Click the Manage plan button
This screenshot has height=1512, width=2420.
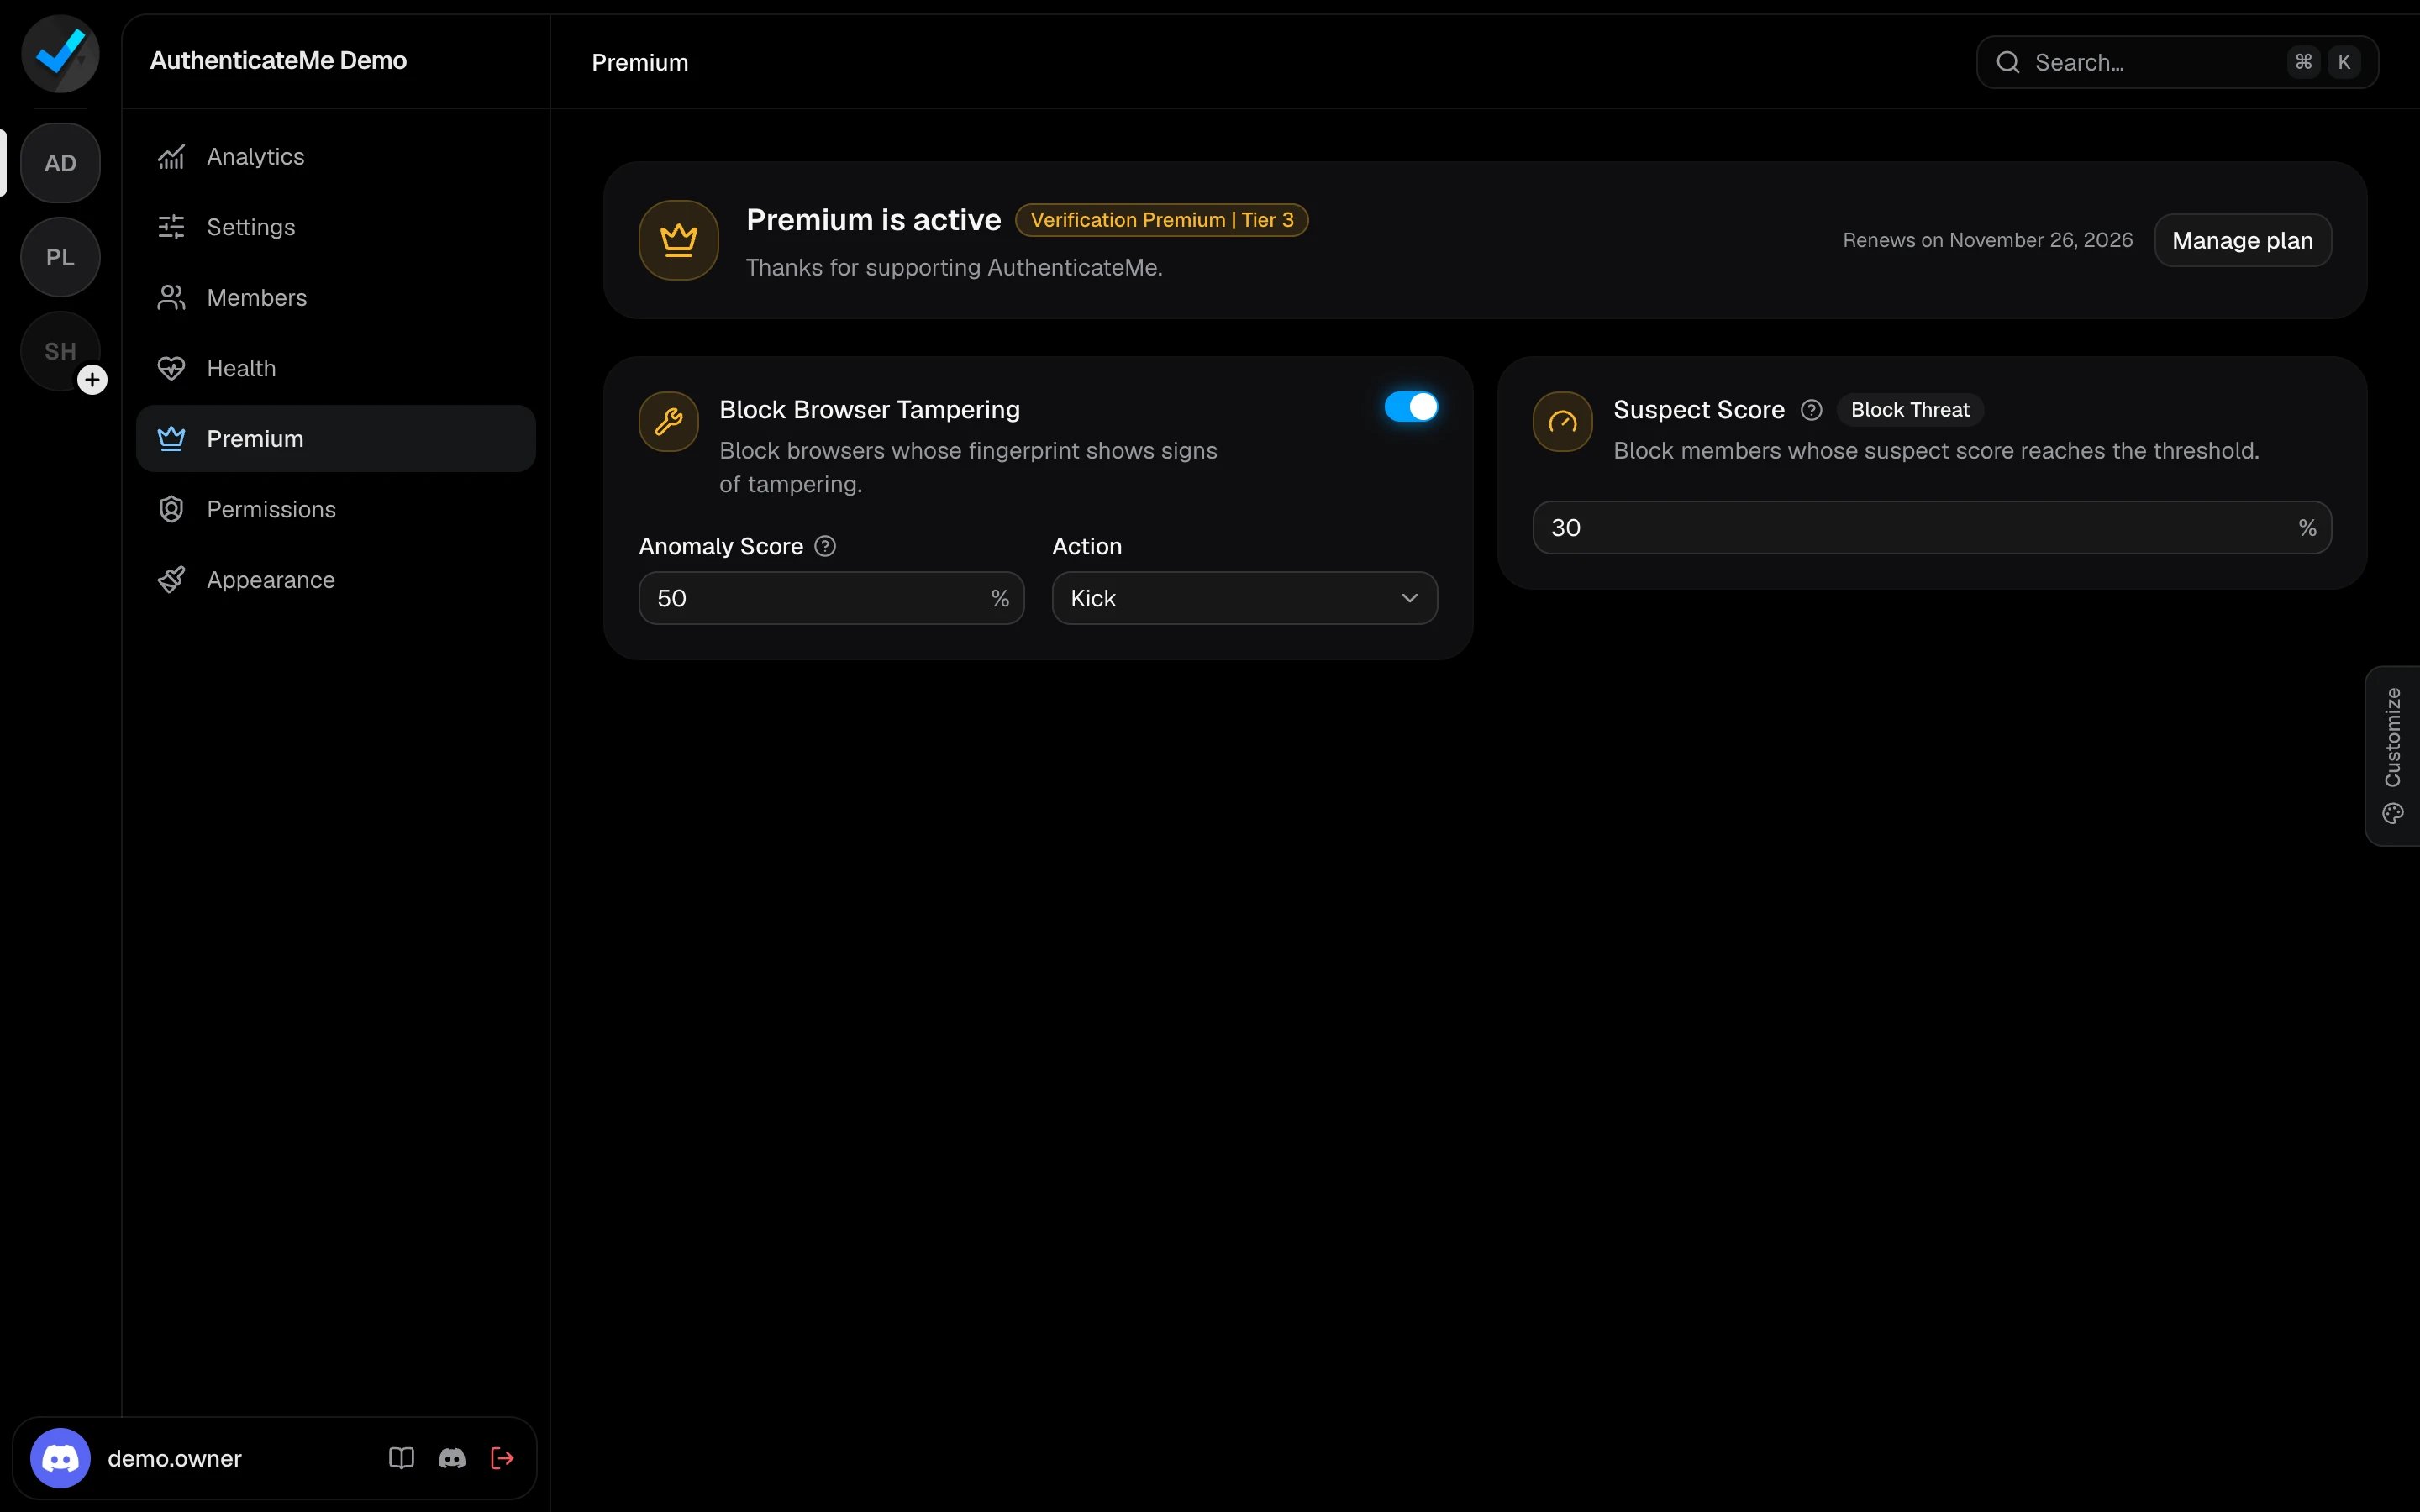[x=2242, y=240]
